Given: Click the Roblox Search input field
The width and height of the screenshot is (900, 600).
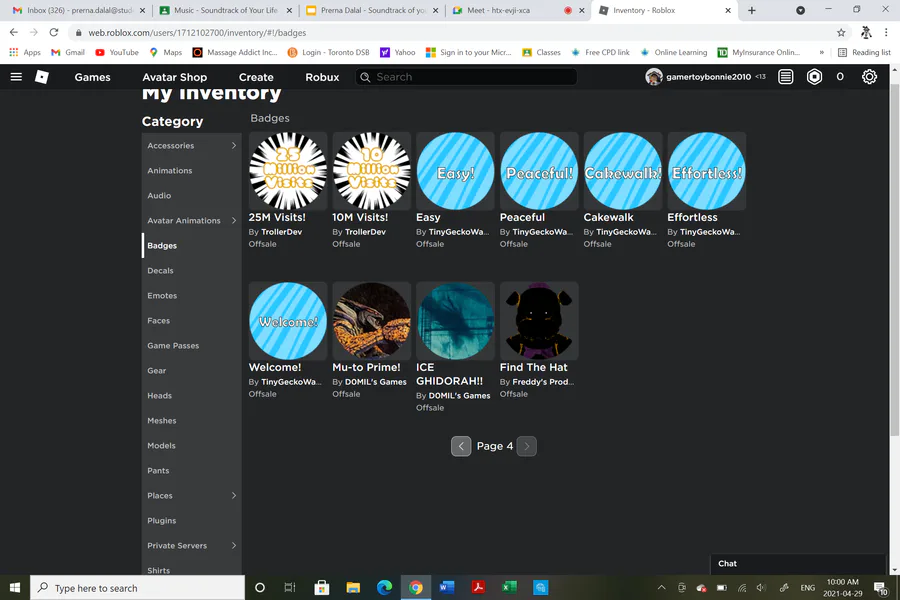Looking at the screenshot, I should pyautogui.click(x=466, y=77).
